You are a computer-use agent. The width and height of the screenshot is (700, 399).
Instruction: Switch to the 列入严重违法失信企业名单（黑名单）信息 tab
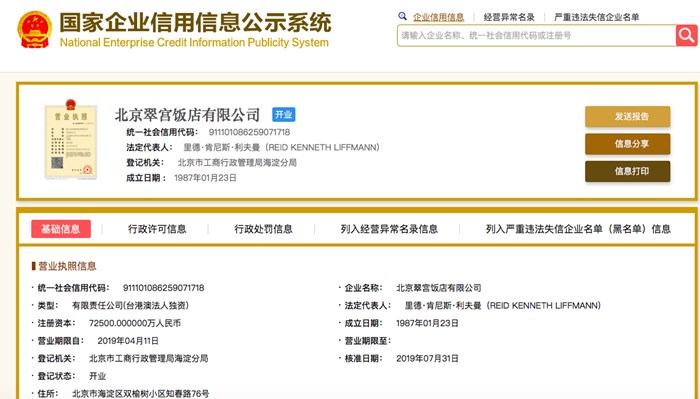[x=578, y=229]
